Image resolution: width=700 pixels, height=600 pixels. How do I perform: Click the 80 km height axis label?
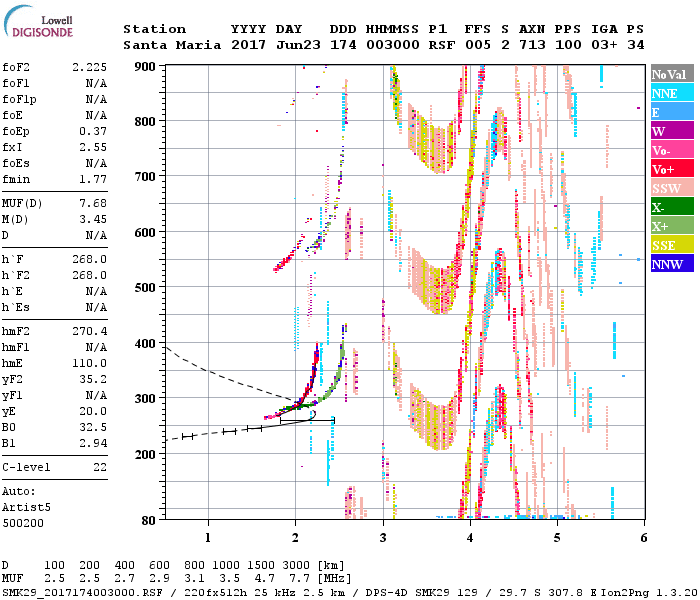149,521
